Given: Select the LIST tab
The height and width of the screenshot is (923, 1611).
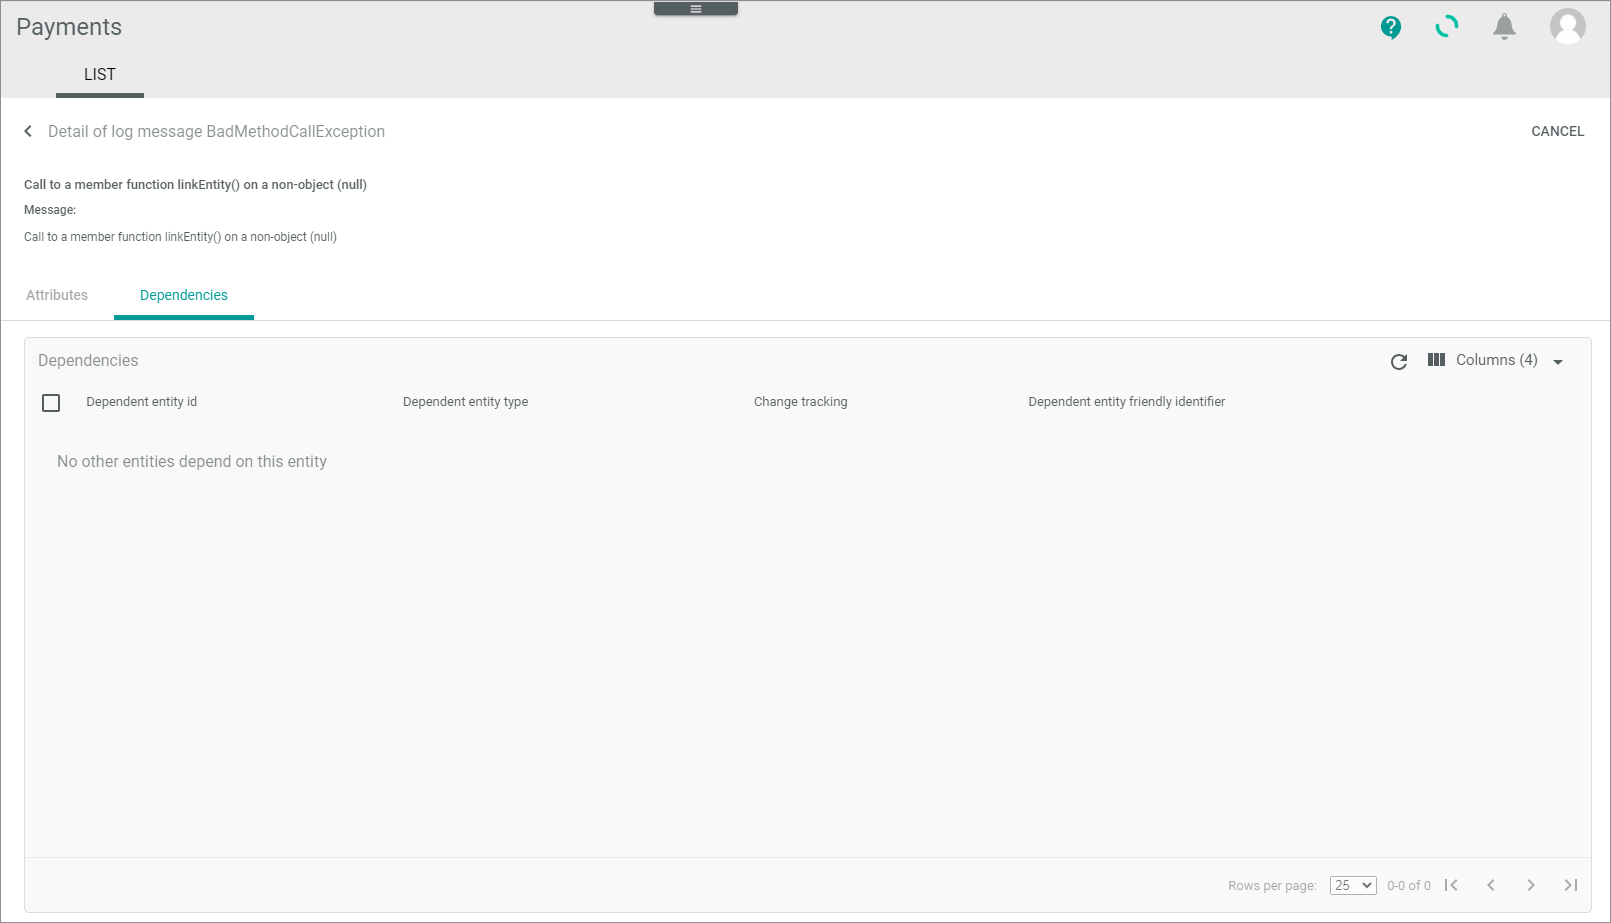Looking at the screenshot, I should click(99, 74).
